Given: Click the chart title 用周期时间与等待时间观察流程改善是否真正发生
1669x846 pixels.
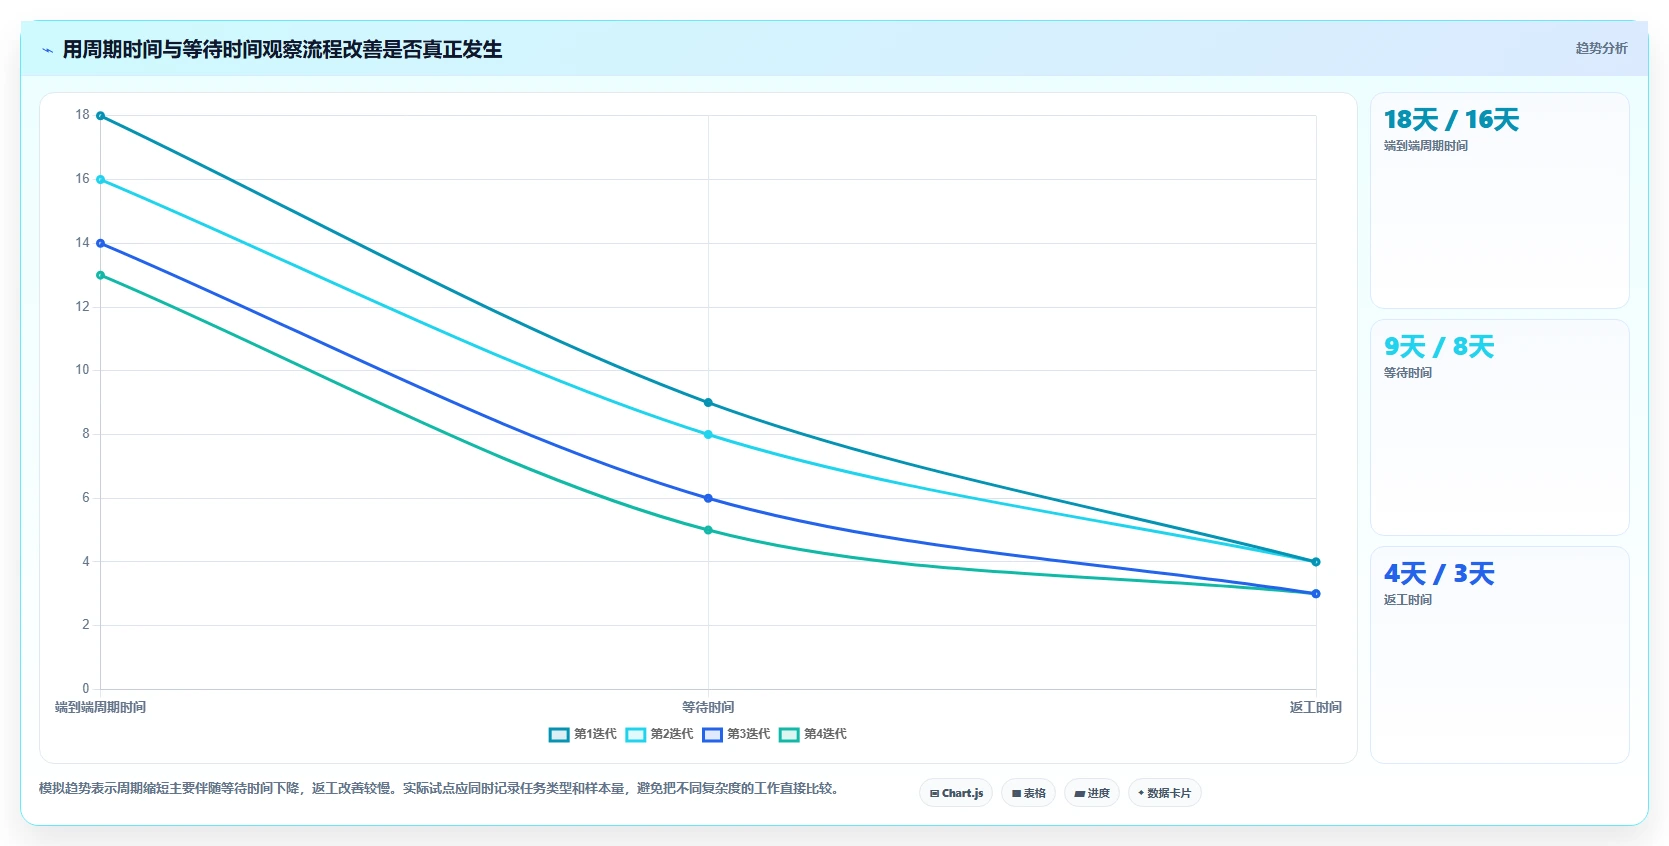Looking at the screenshot, I should point(283,49).
